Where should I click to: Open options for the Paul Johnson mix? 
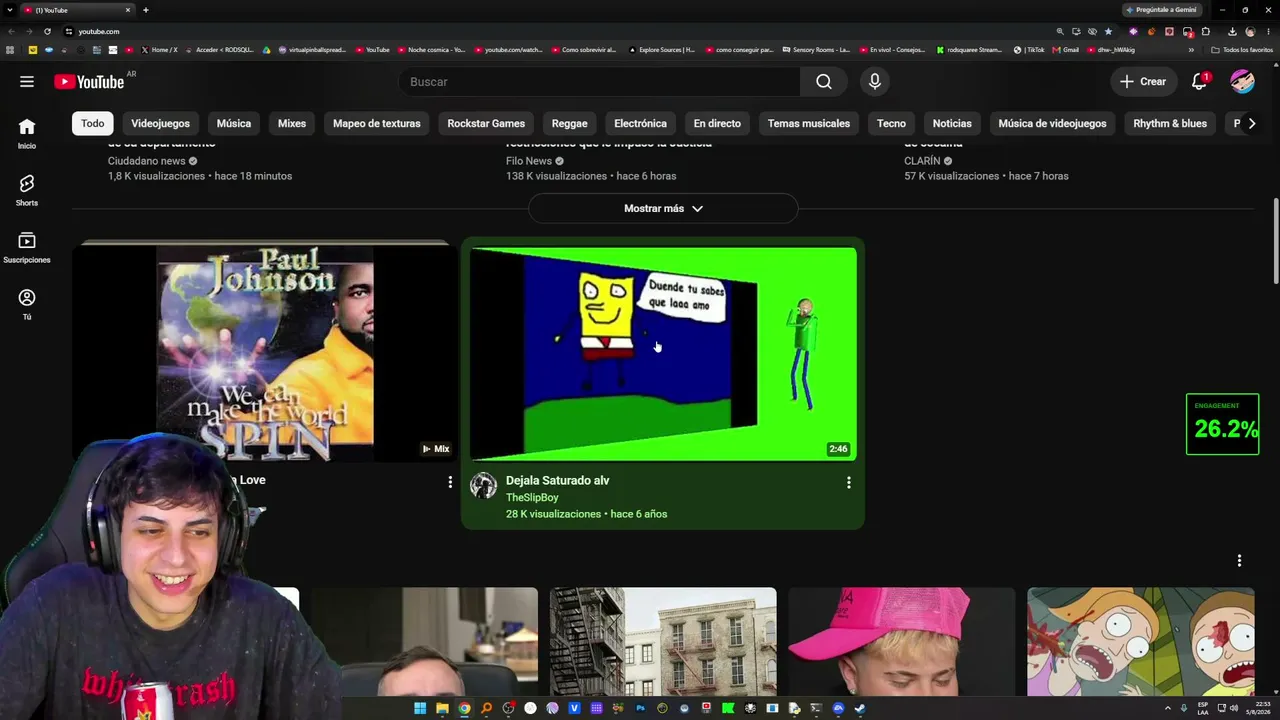point(450,482)
